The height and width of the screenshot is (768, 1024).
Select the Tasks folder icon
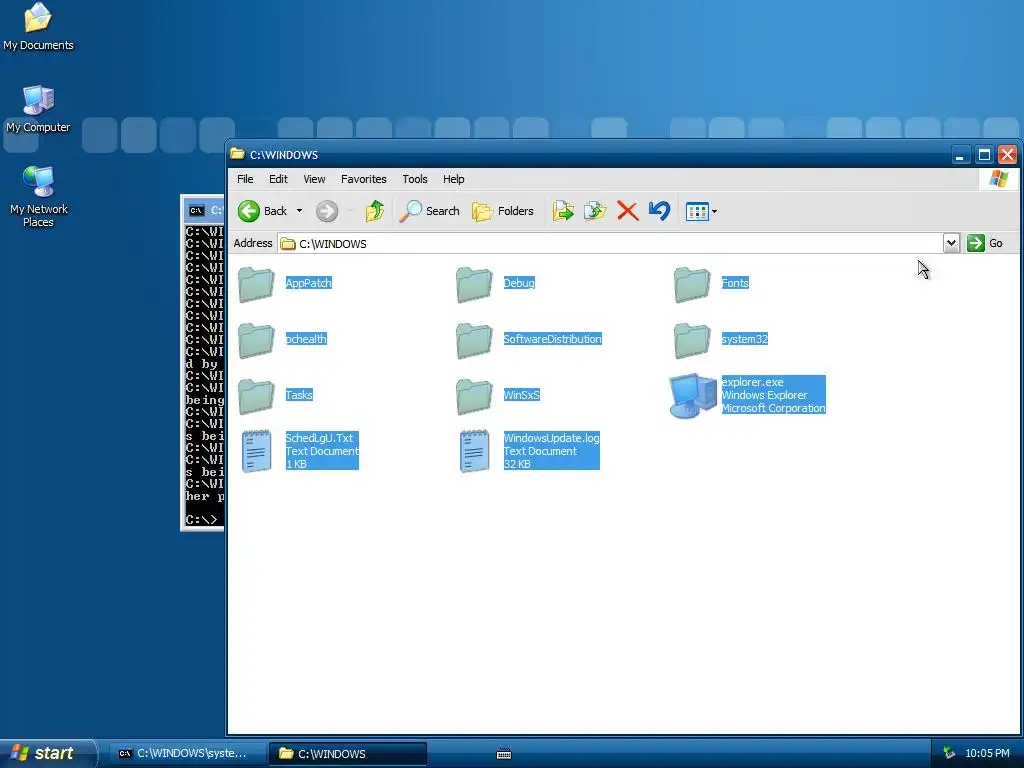256,396
